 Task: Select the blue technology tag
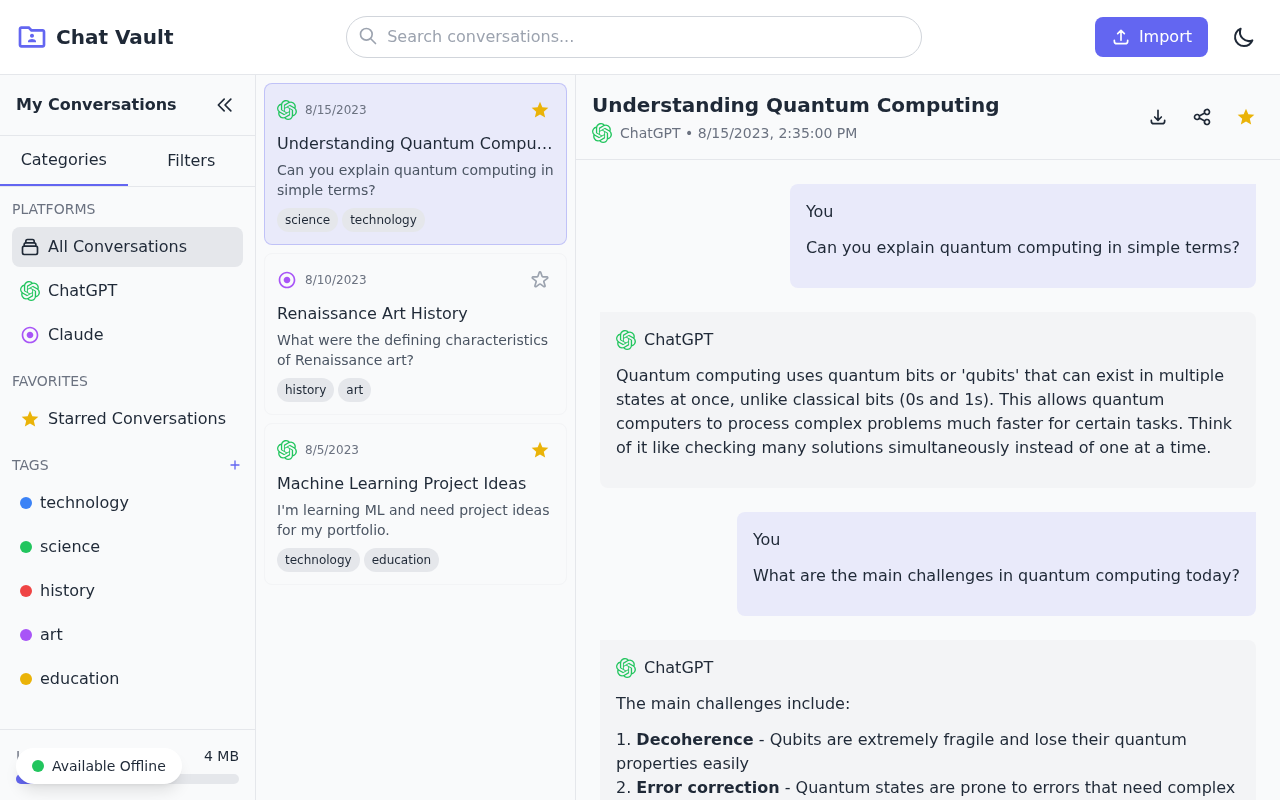coord(84,503)
